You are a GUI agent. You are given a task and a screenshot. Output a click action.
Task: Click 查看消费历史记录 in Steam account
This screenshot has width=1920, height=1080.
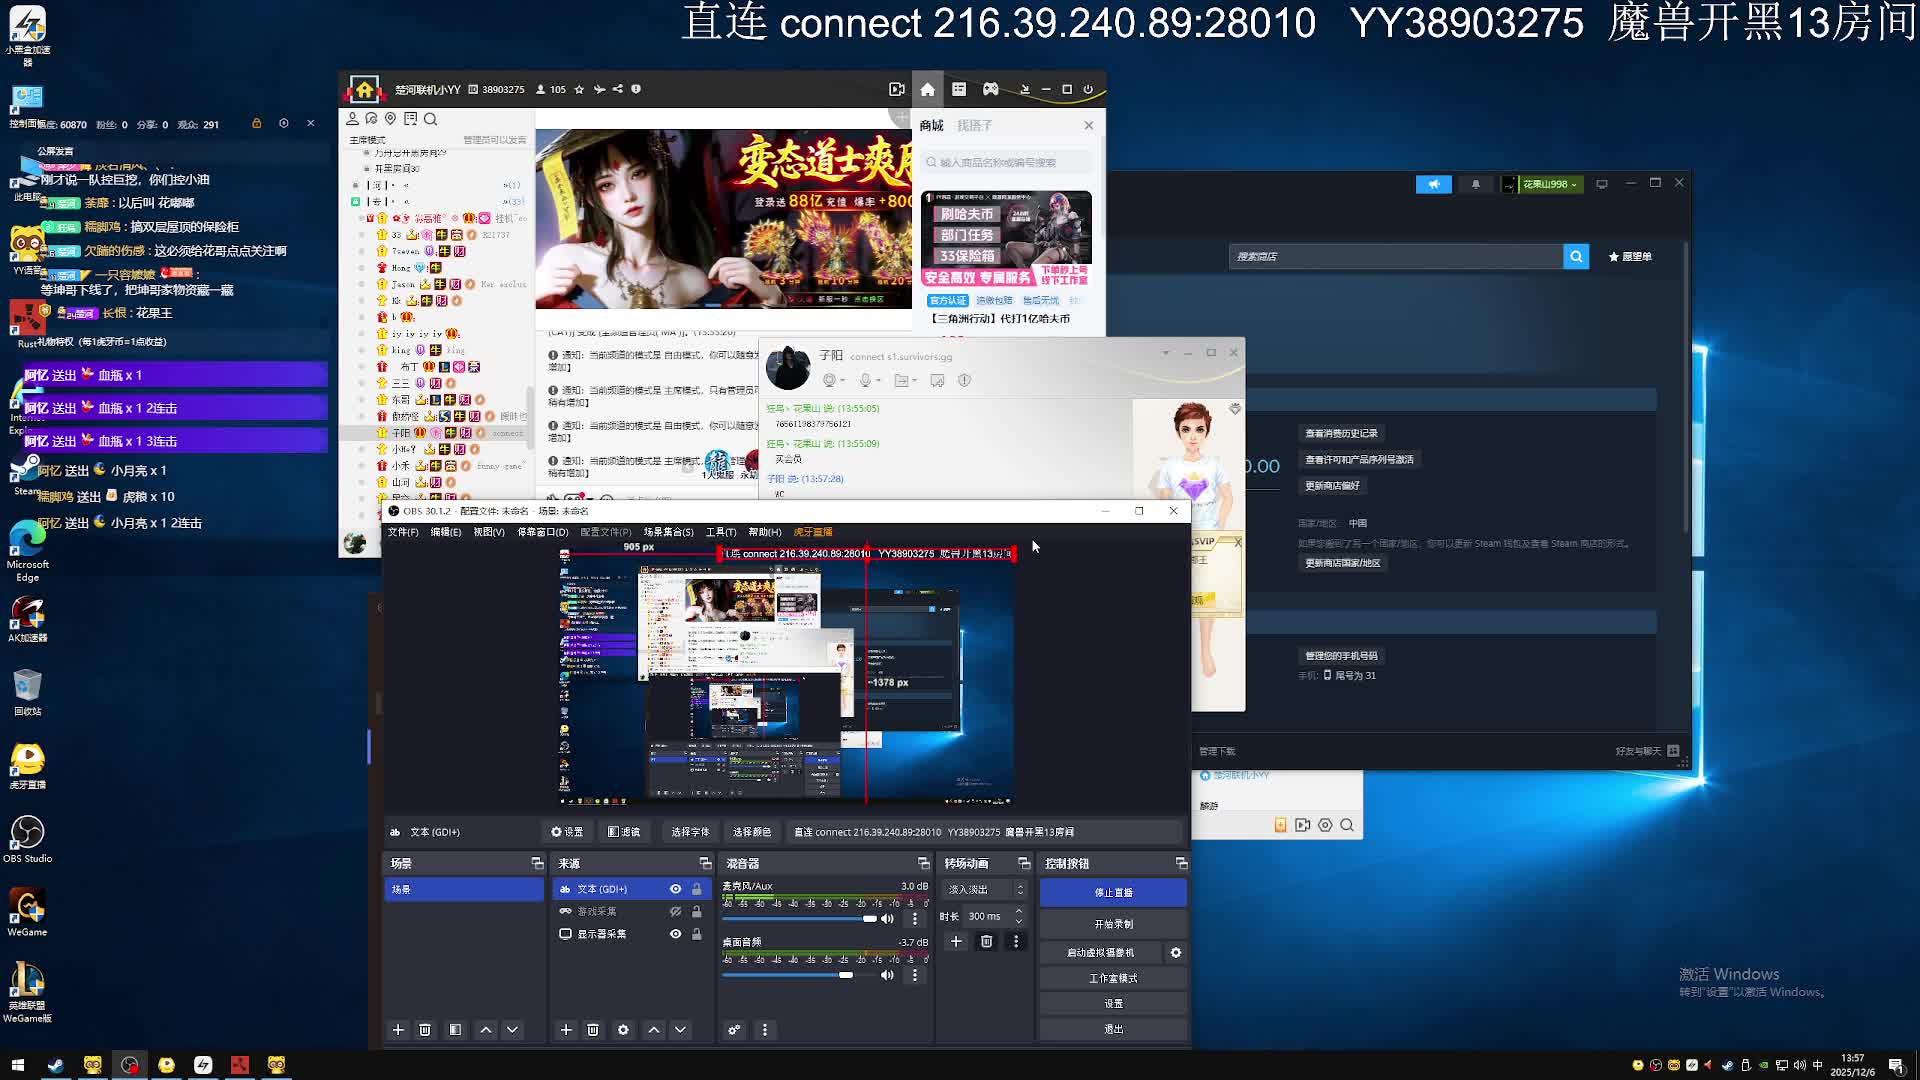[1341, 434]
